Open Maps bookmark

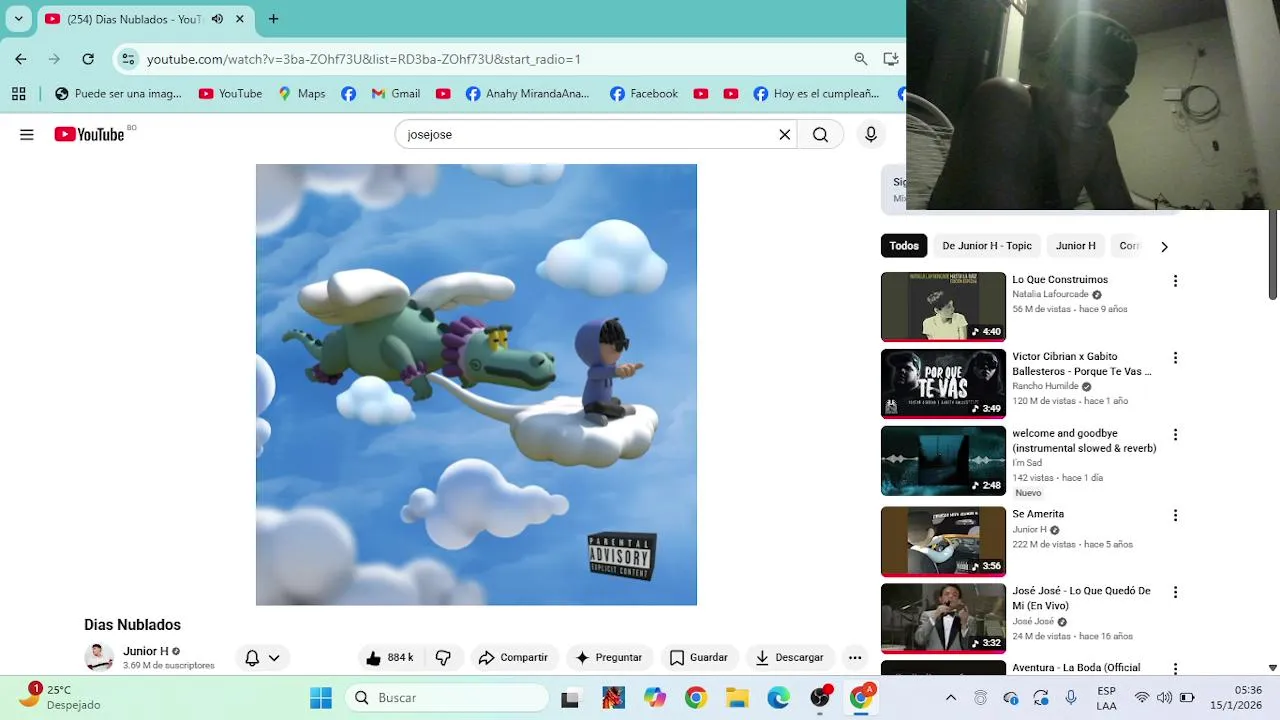click(301, 94)
